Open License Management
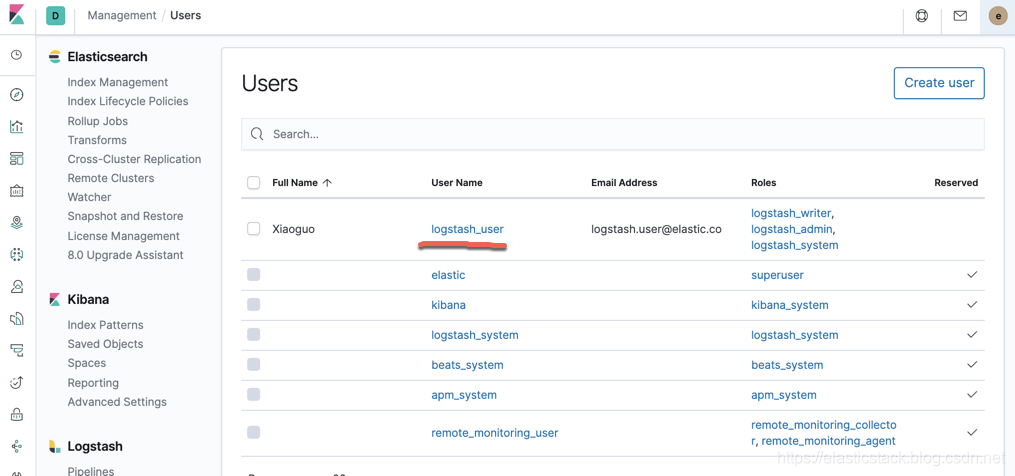1015x476 pixels. tap(124, 236)
